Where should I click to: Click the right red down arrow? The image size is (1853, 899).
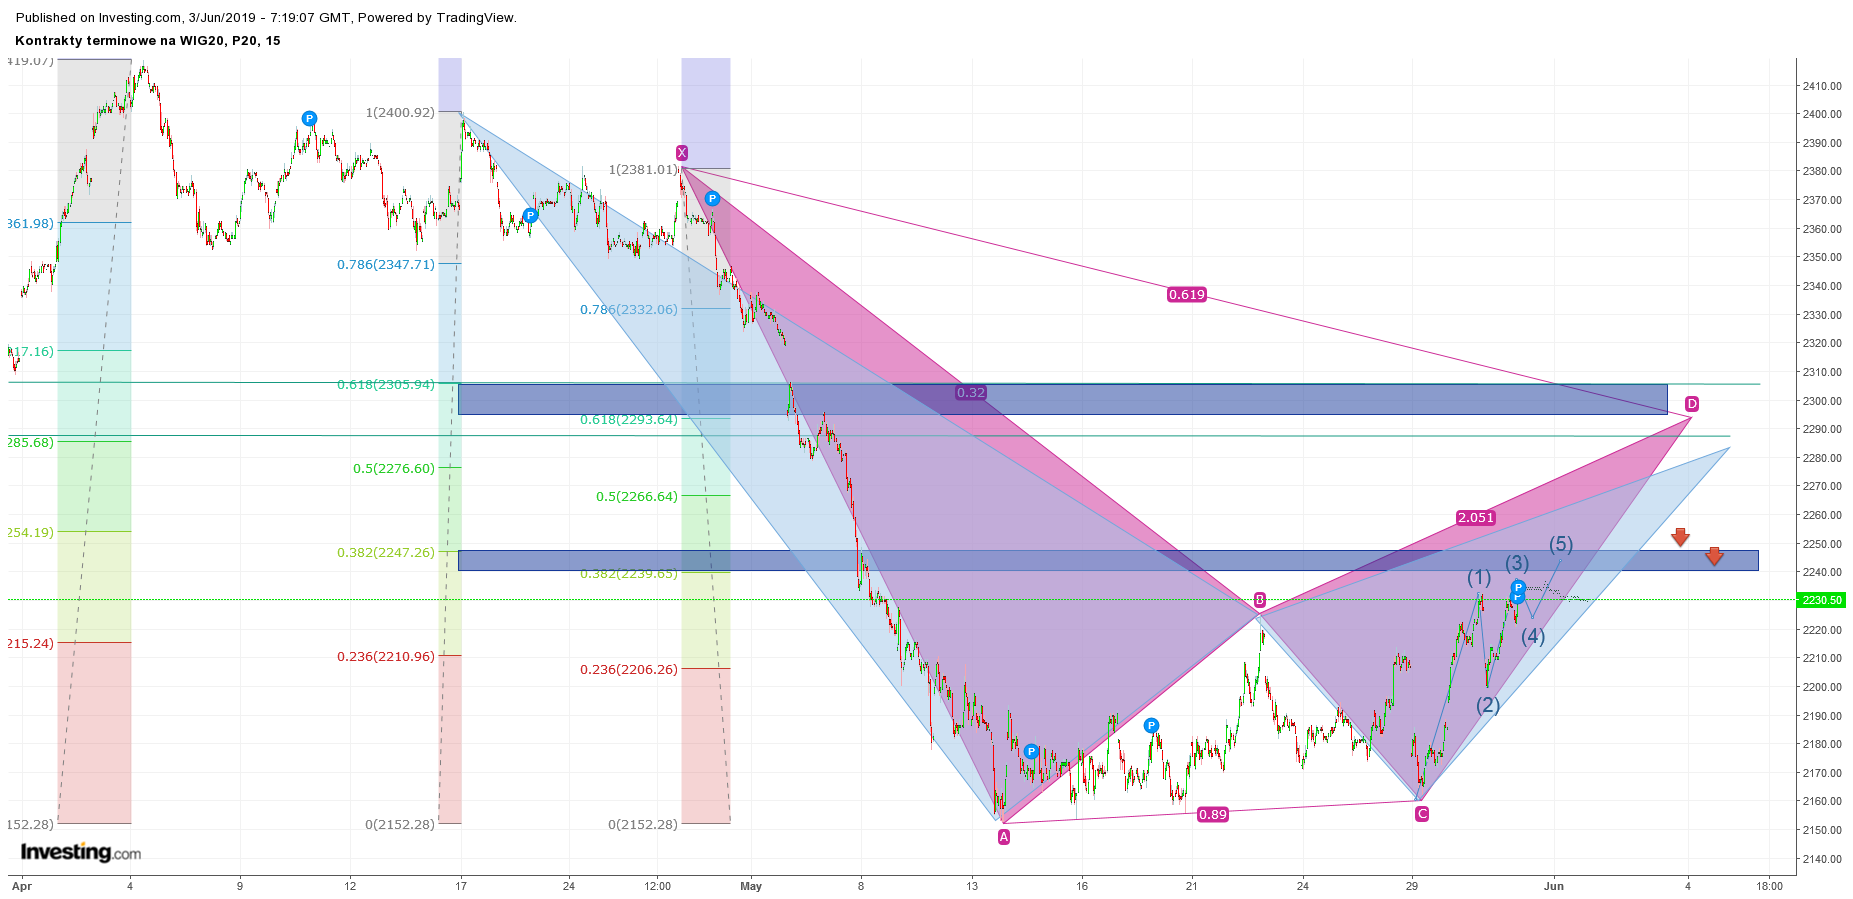pyautogui.click(x=1714, y=556)
